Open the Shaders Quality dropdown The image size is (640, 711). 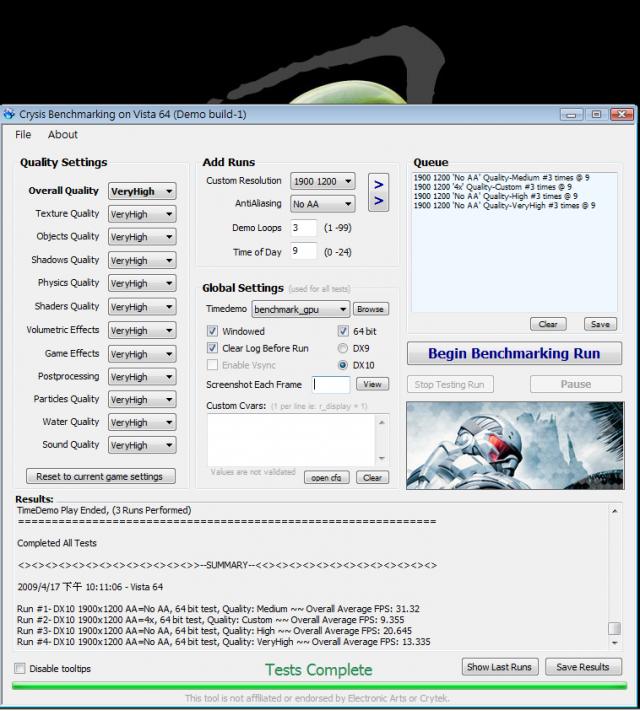[142, 307]
